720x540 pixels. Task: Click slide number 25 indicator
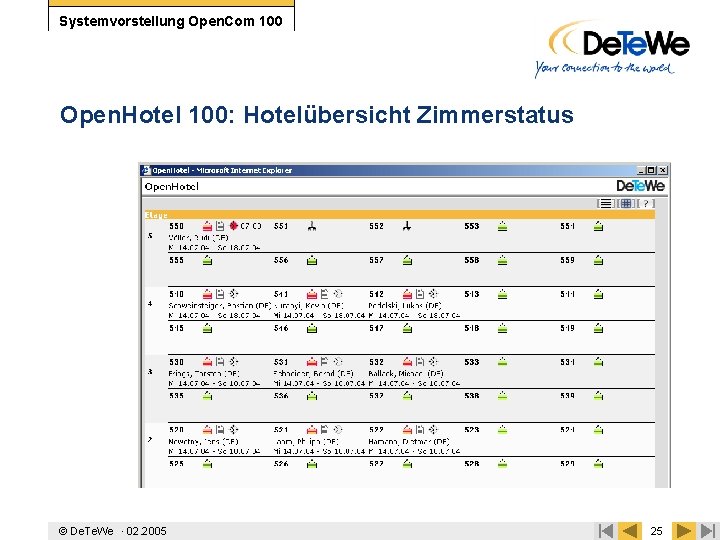[x=656, y=531]
